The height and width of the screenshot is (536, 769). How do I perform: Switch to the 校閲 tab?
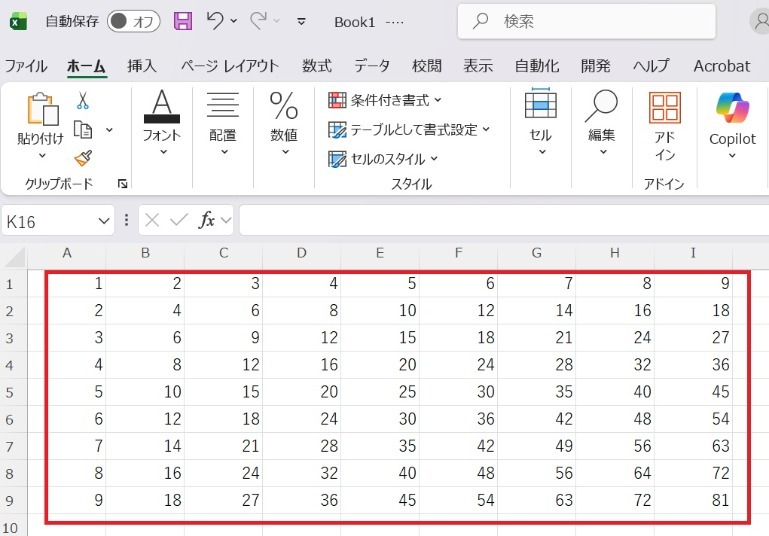click(427, 66)
